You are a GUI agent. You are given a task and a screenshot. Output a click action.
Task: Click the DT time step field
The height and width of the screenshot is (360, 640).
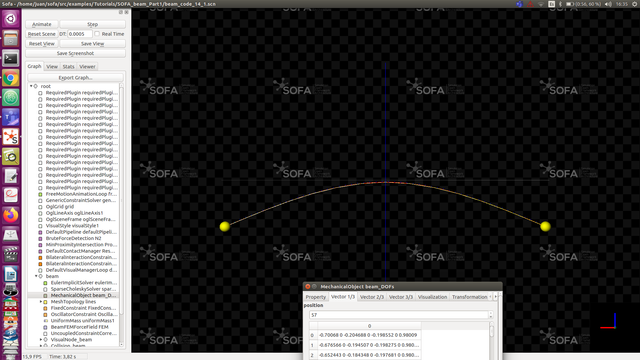pos(80,34)
